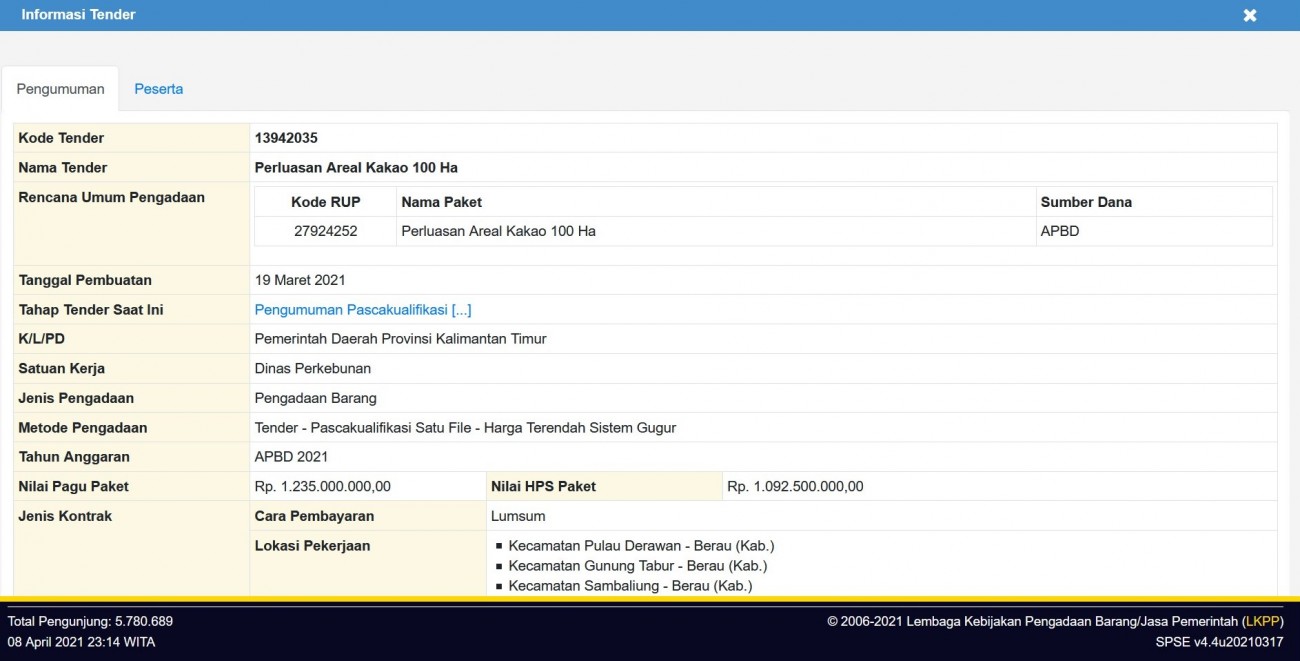Click Pemerintah Daerah Provinsi Kalimantan Timur text

pyautogui.click(x=400, y=339)
